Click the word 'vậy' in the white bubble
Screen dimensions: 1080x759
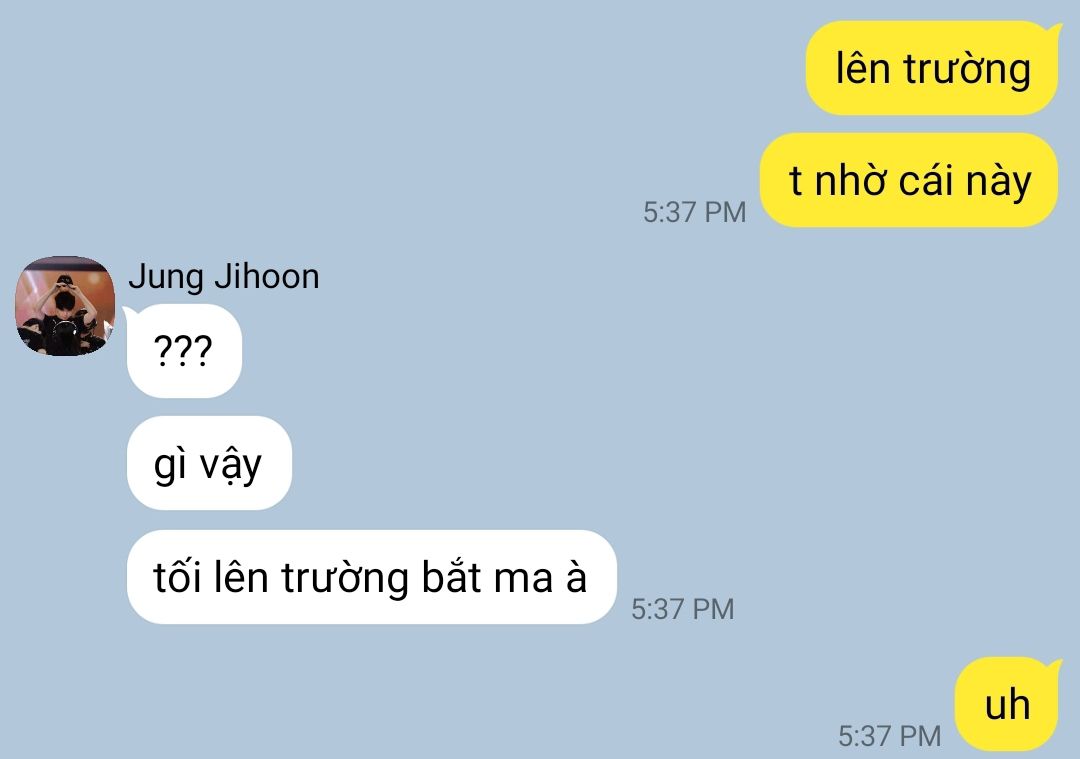(231, 466)
